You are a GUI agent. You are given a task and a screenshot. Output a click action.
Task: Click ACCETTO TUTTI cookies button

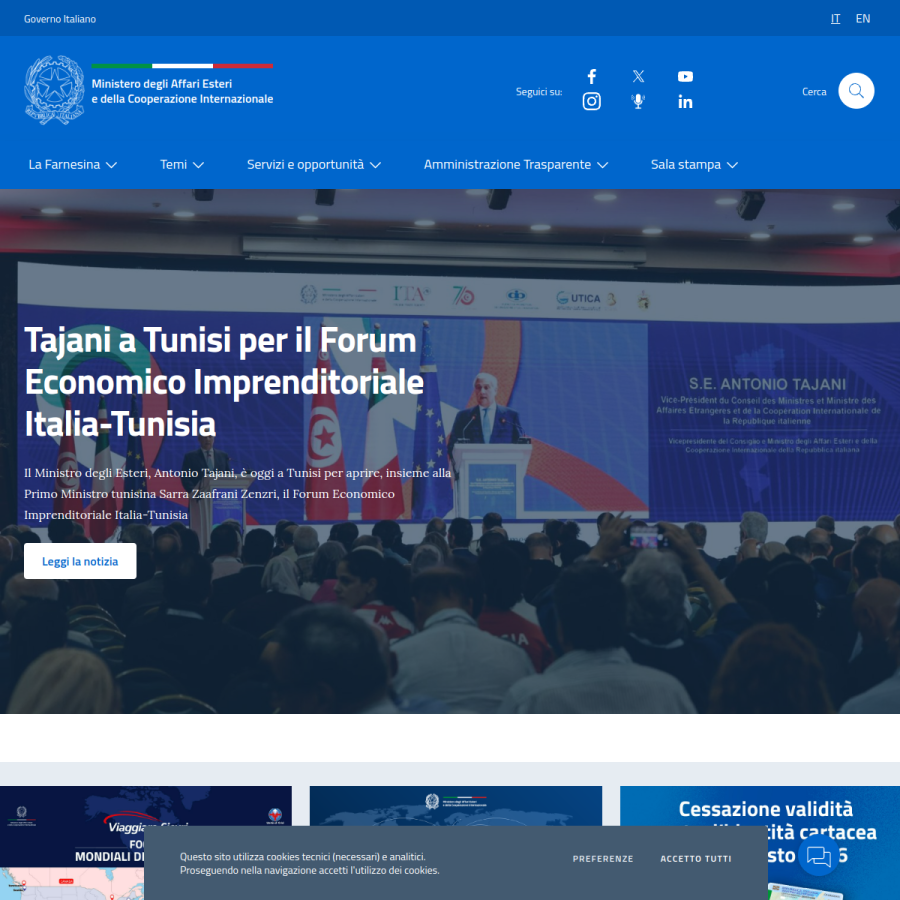point(696,859)
